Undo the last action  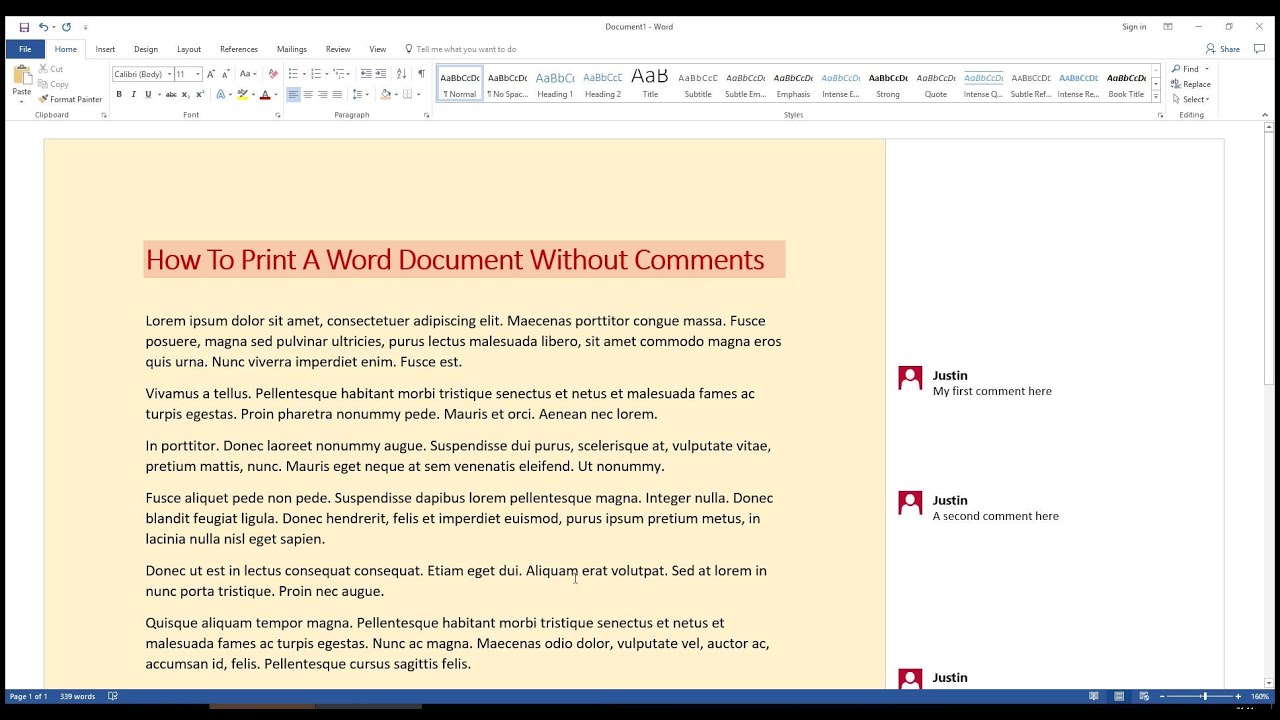pyautogui.click(x=43, y=27)
